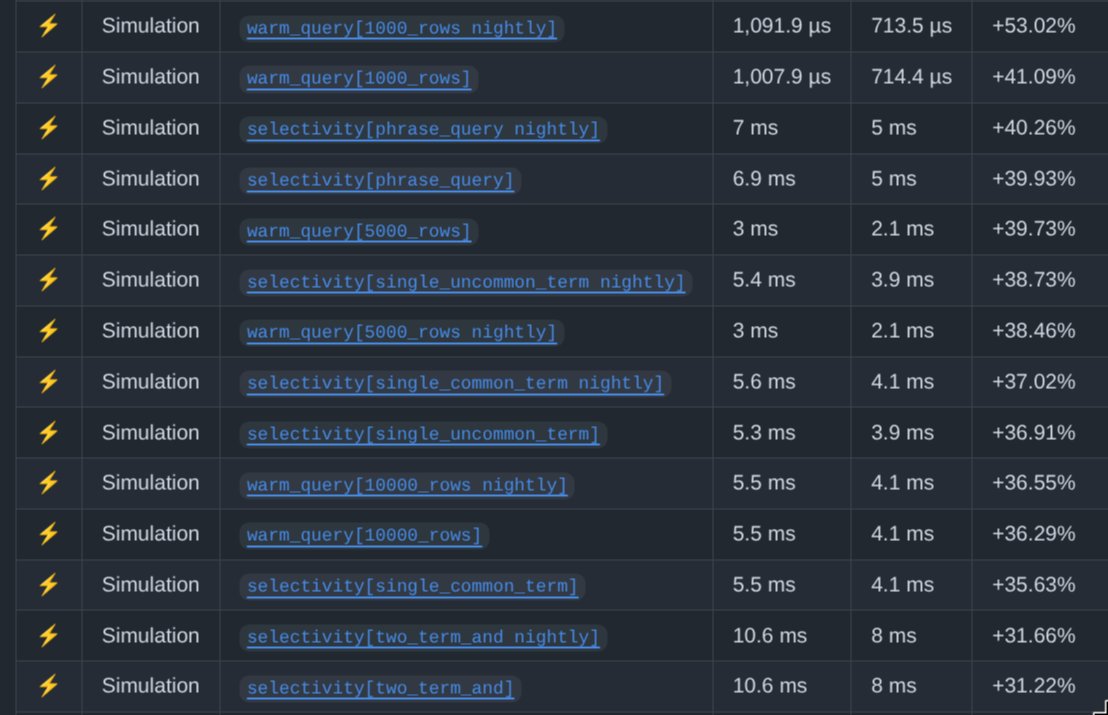Open selectivity[single_uncommon_term nightly] link
This screenshot has width=1108, height=715.
point(466,282)
